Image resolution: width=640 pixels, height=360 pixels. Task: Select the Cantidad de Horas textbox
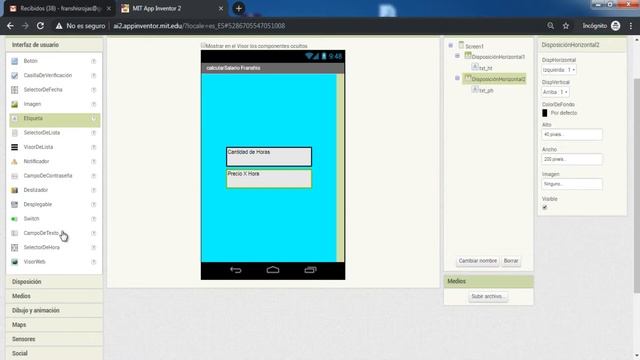[x=269, y=157]
